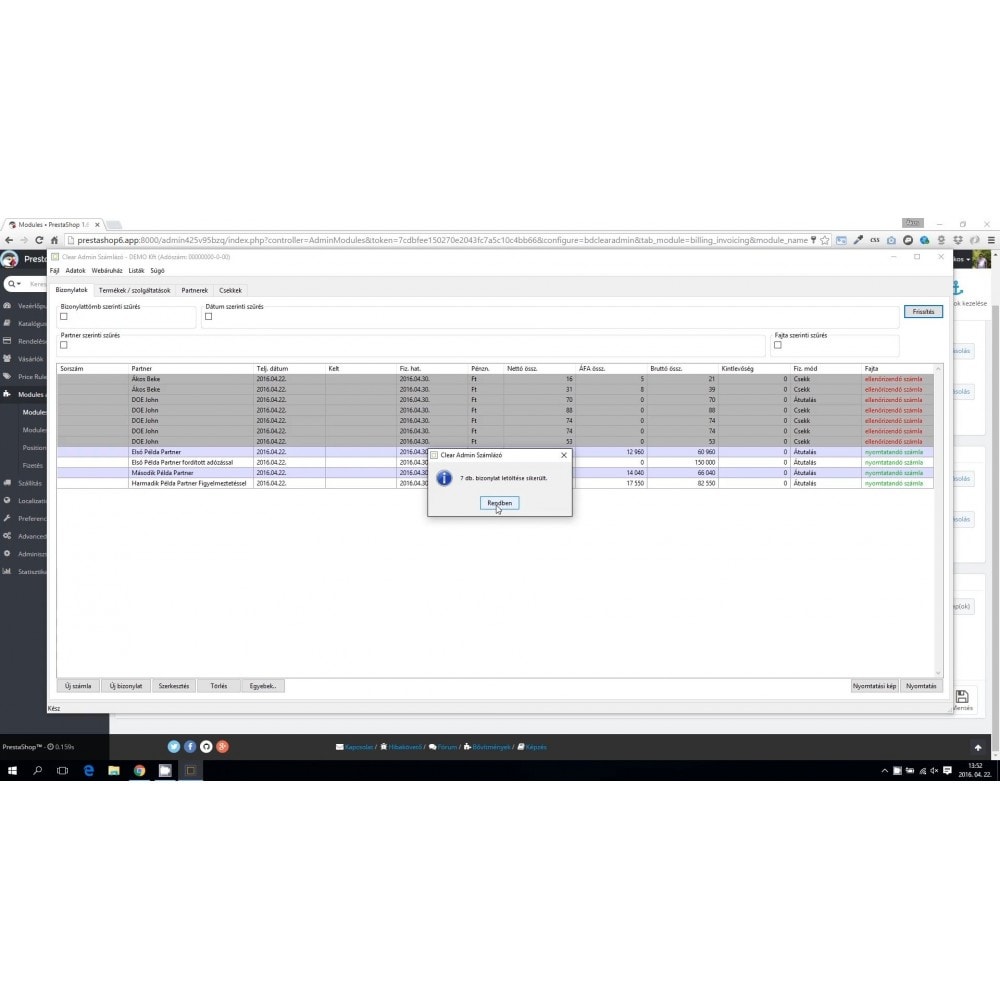Click Nyomtatás button

(922, 686)
